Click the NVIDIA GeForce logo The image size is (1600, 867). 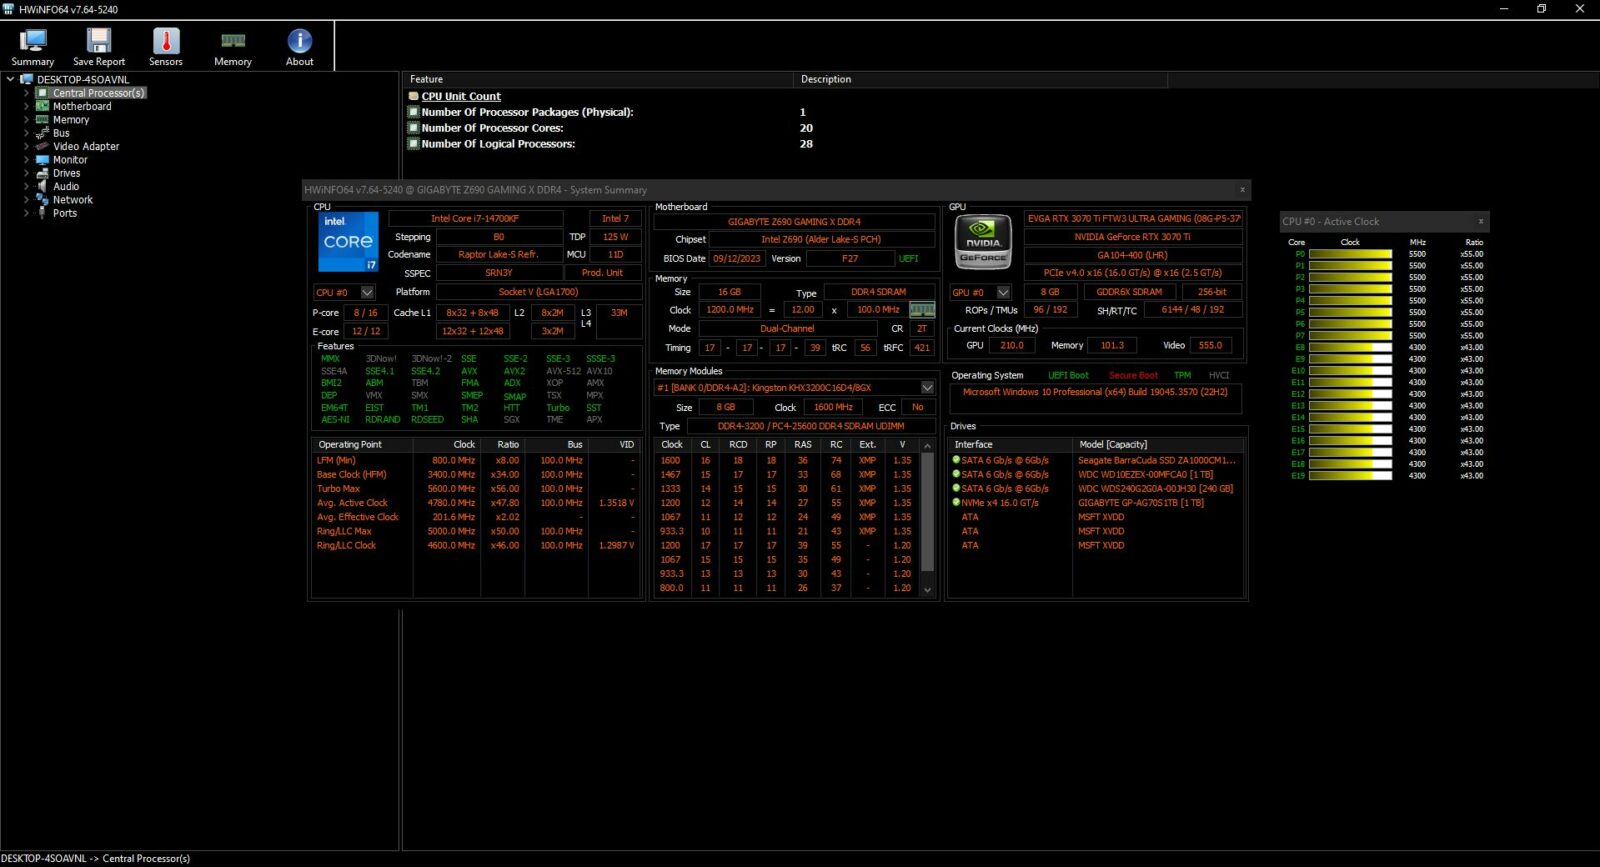(x=983, y=241)
